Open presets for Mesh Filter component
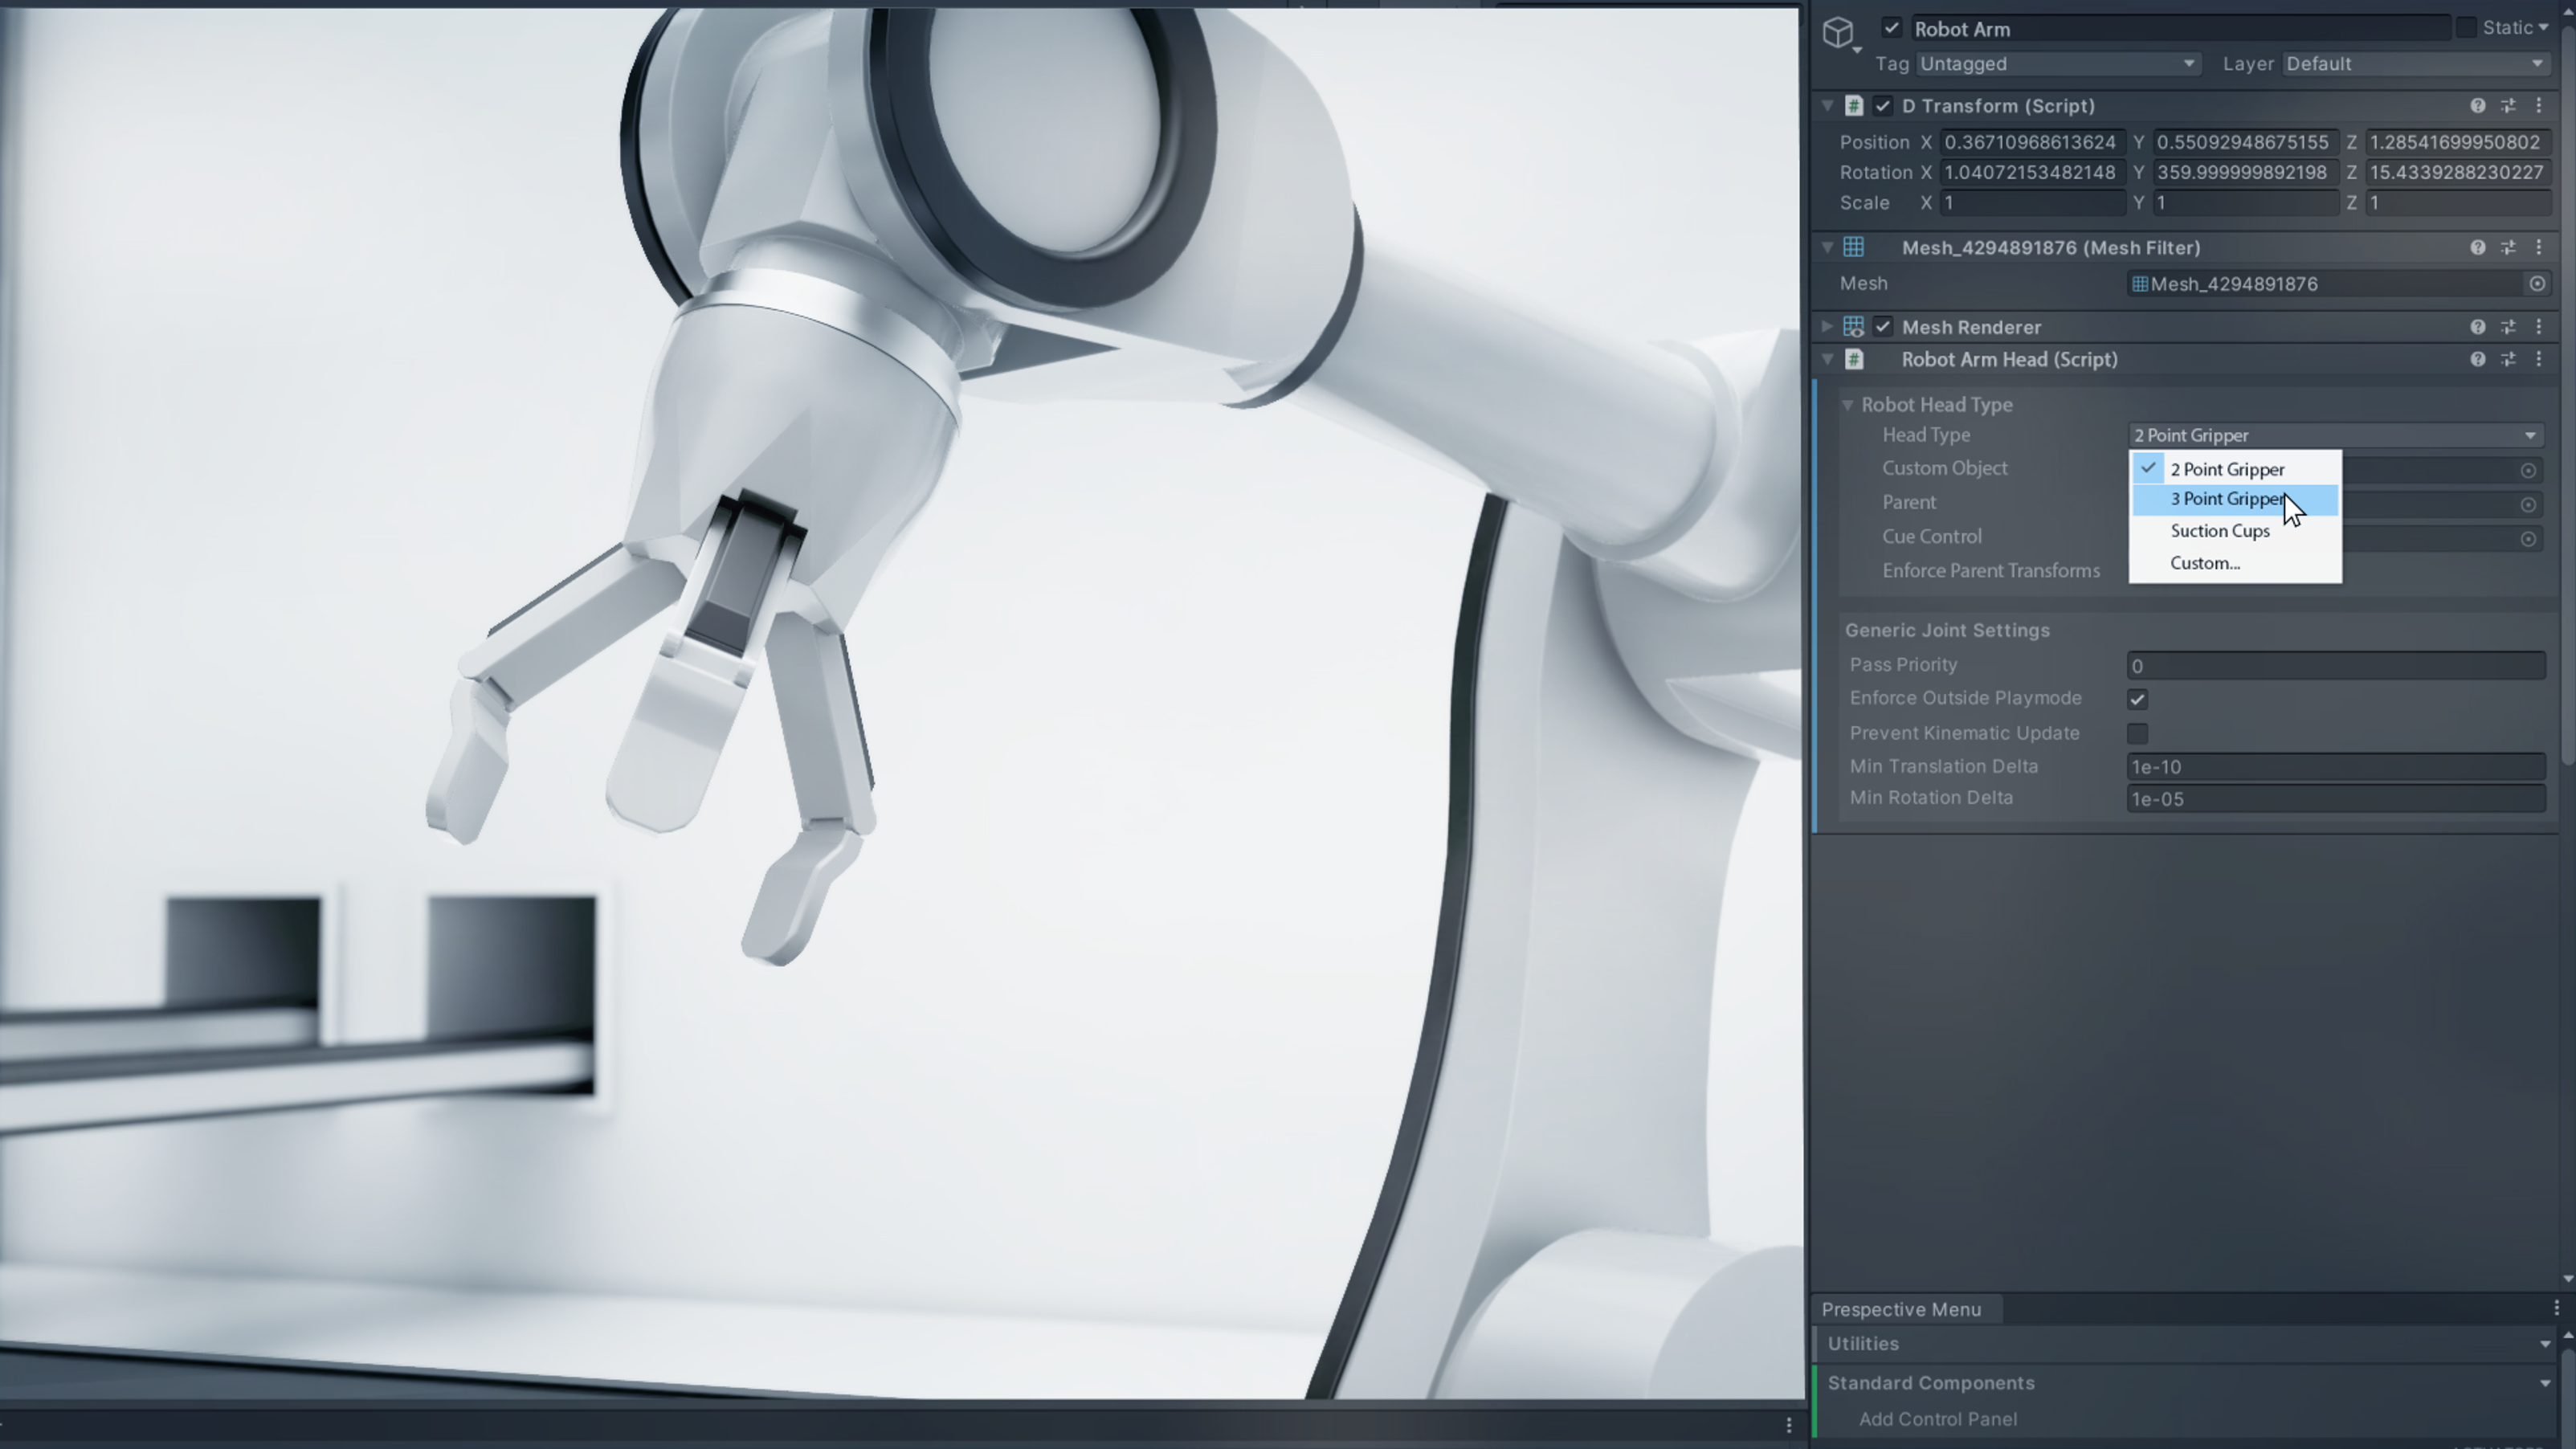The width and height of the screenshot is (2576, 1449). pyautogui.click(x=2508, y=248)
